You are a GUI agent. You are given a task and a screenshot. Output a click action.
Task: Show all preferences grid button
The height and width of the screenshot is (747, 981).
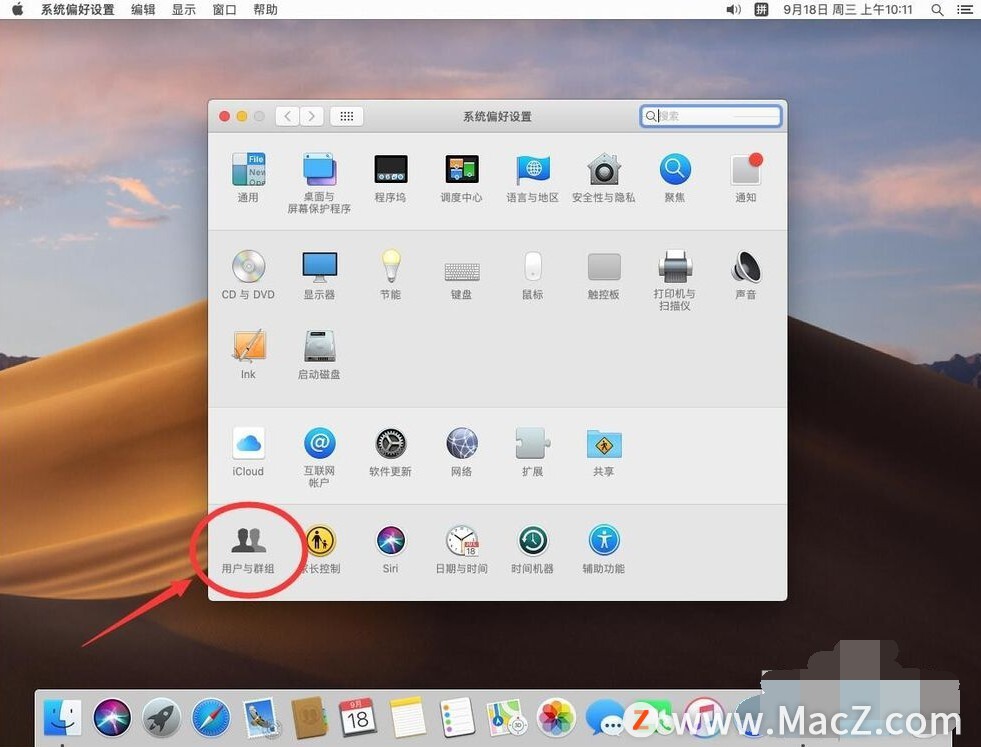[x=347, y=116]
